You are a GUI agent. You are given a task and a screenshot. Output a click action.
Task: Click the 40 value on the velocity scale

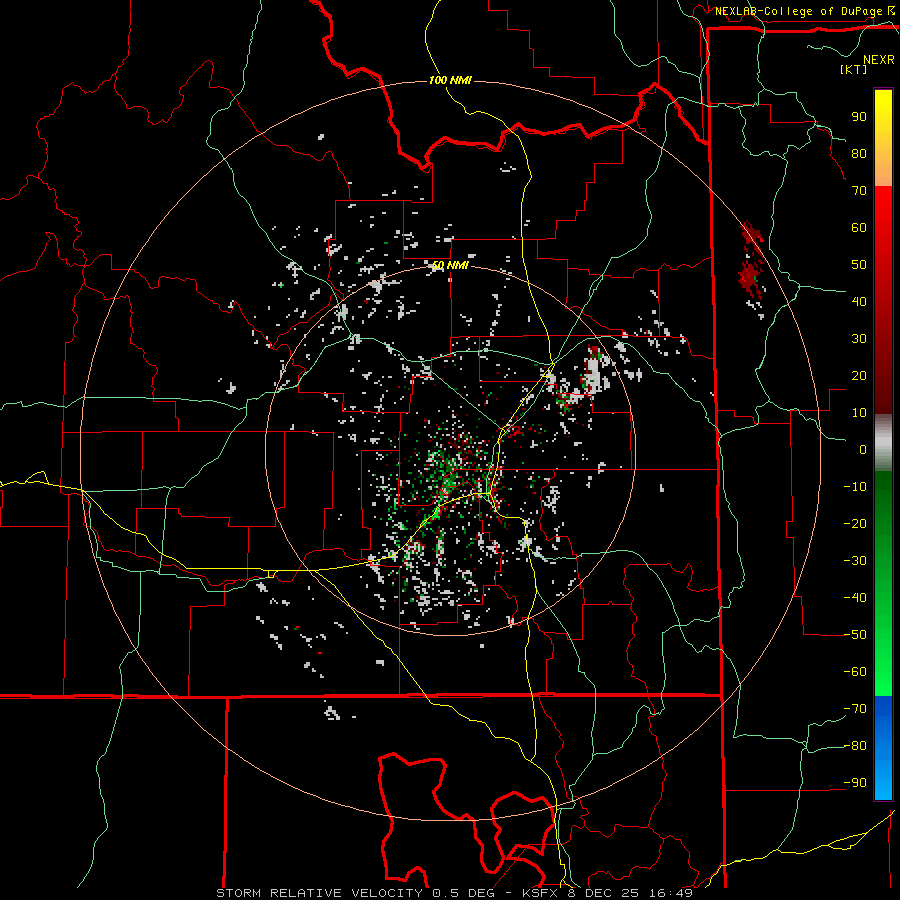click(859, 301)
